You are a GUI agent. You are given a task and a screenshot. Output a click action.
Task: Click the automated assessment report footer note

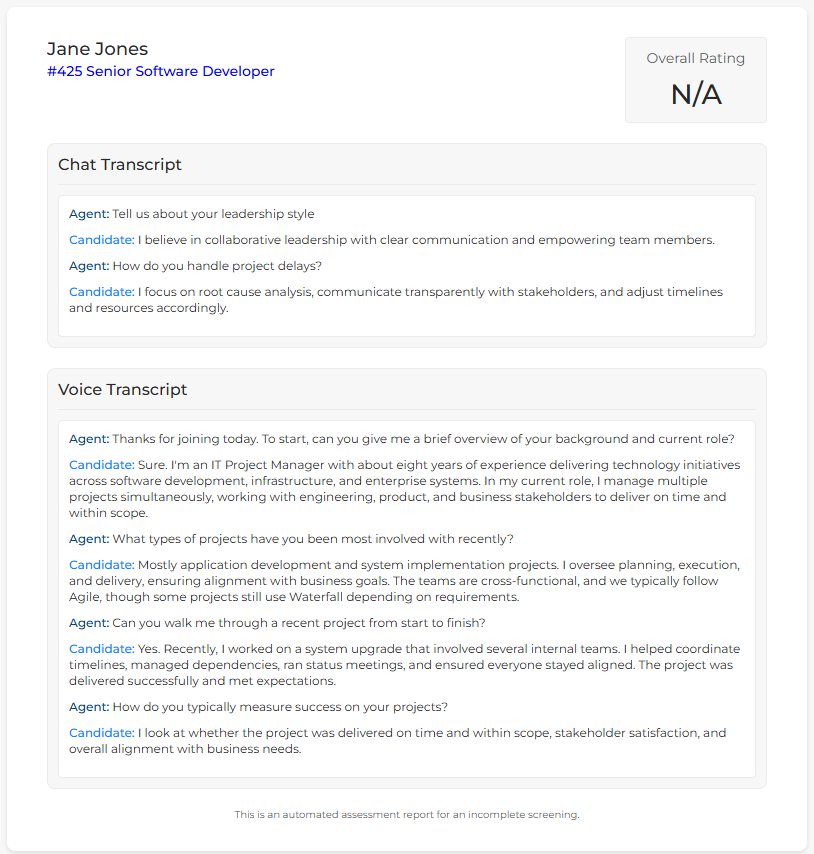407,815
